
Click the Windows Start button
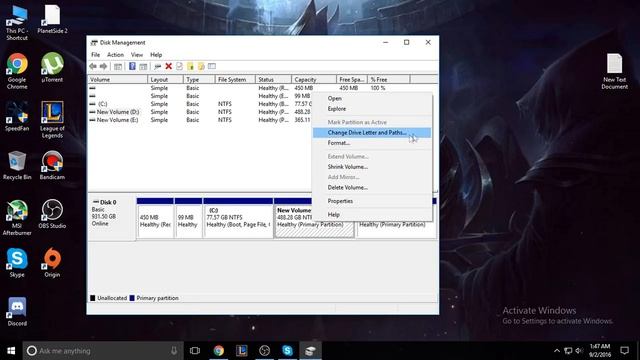click(x=11, y=351)
